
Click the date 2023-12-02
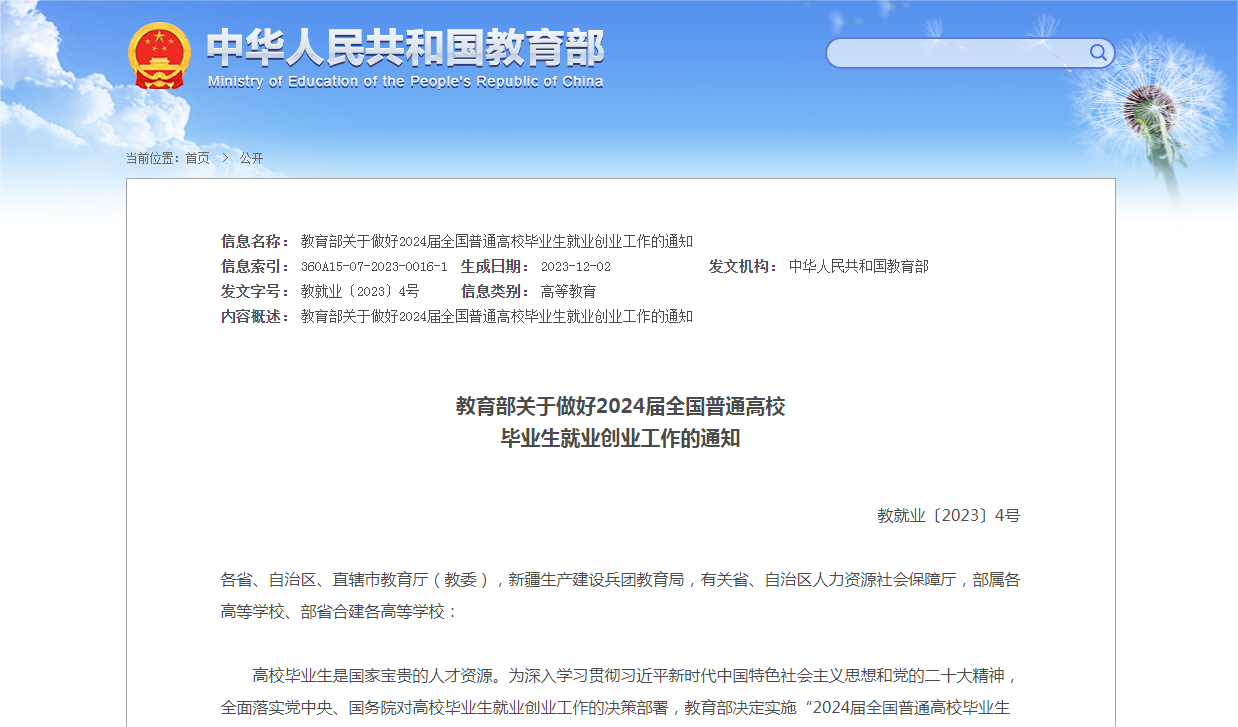[576, 267]
